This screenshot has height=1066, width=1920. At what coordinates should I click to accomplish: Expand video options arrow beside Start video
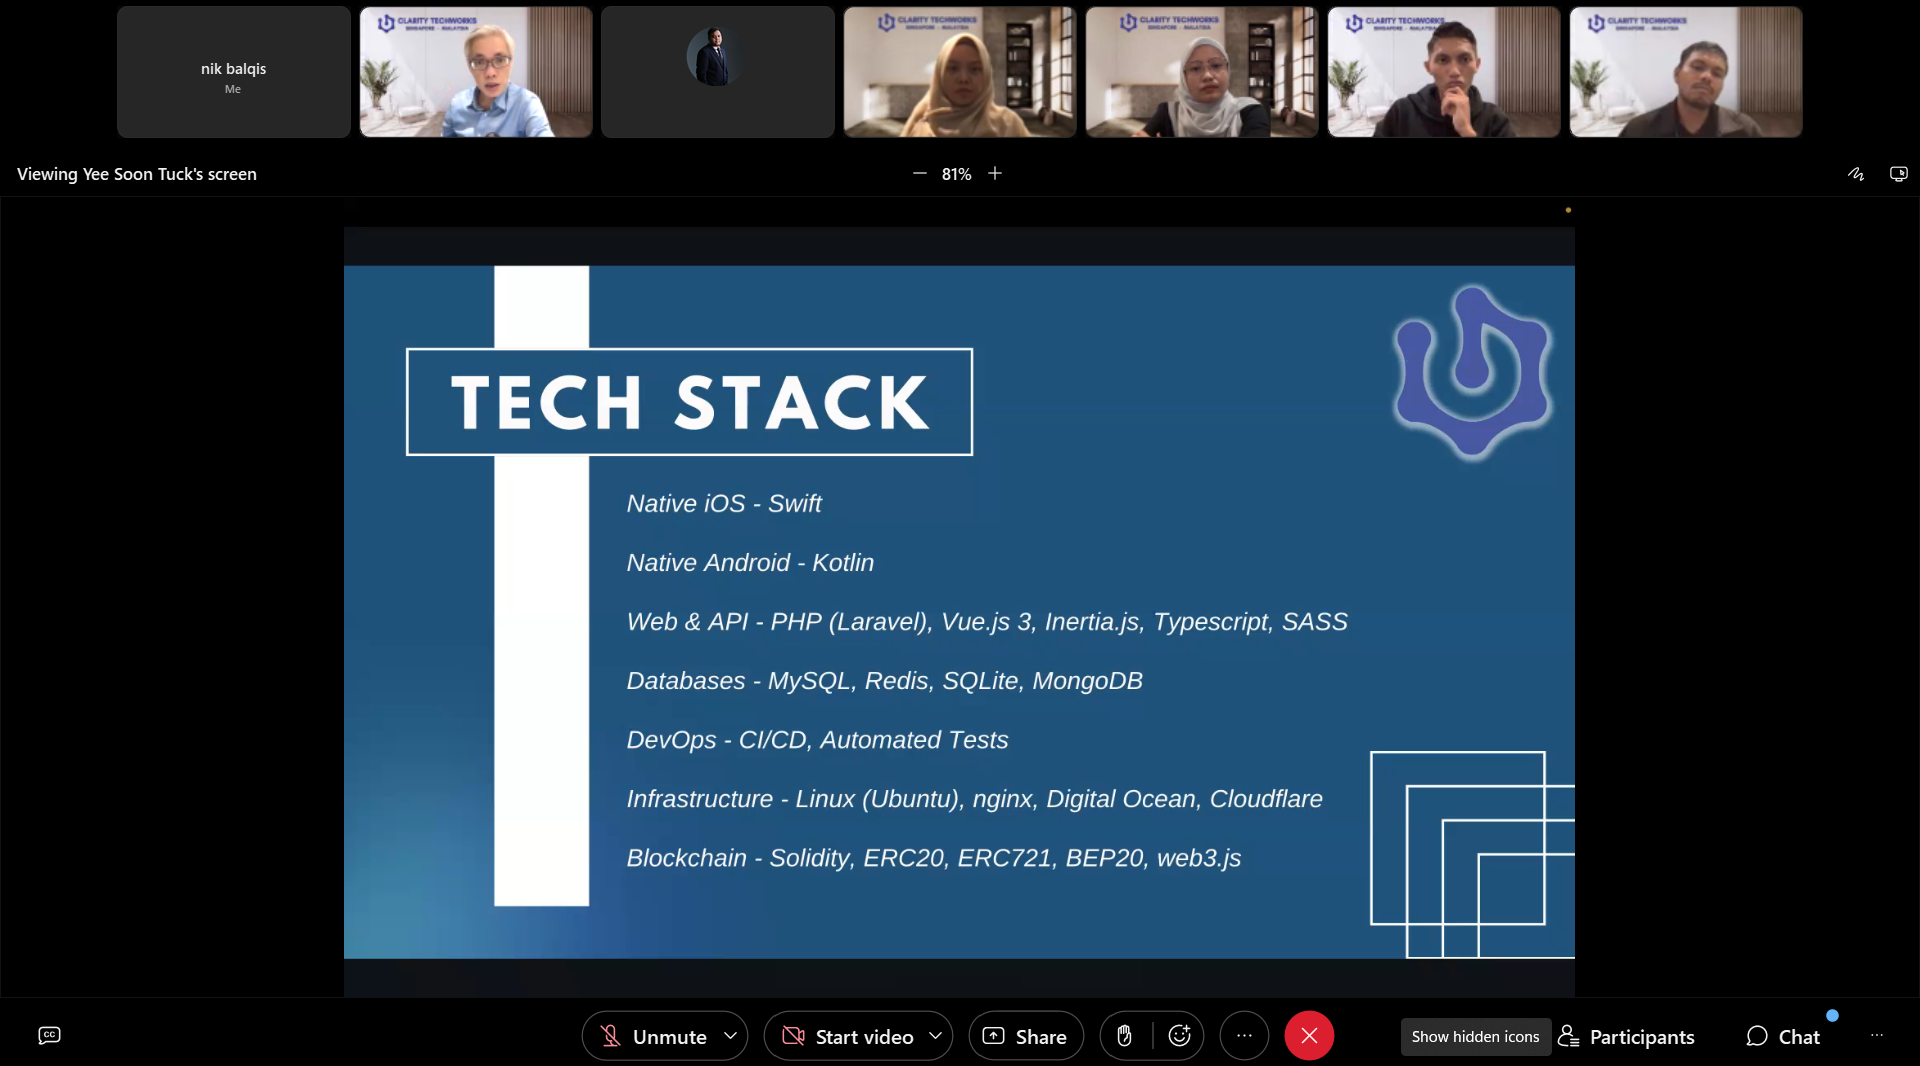tap(935, 1036)
